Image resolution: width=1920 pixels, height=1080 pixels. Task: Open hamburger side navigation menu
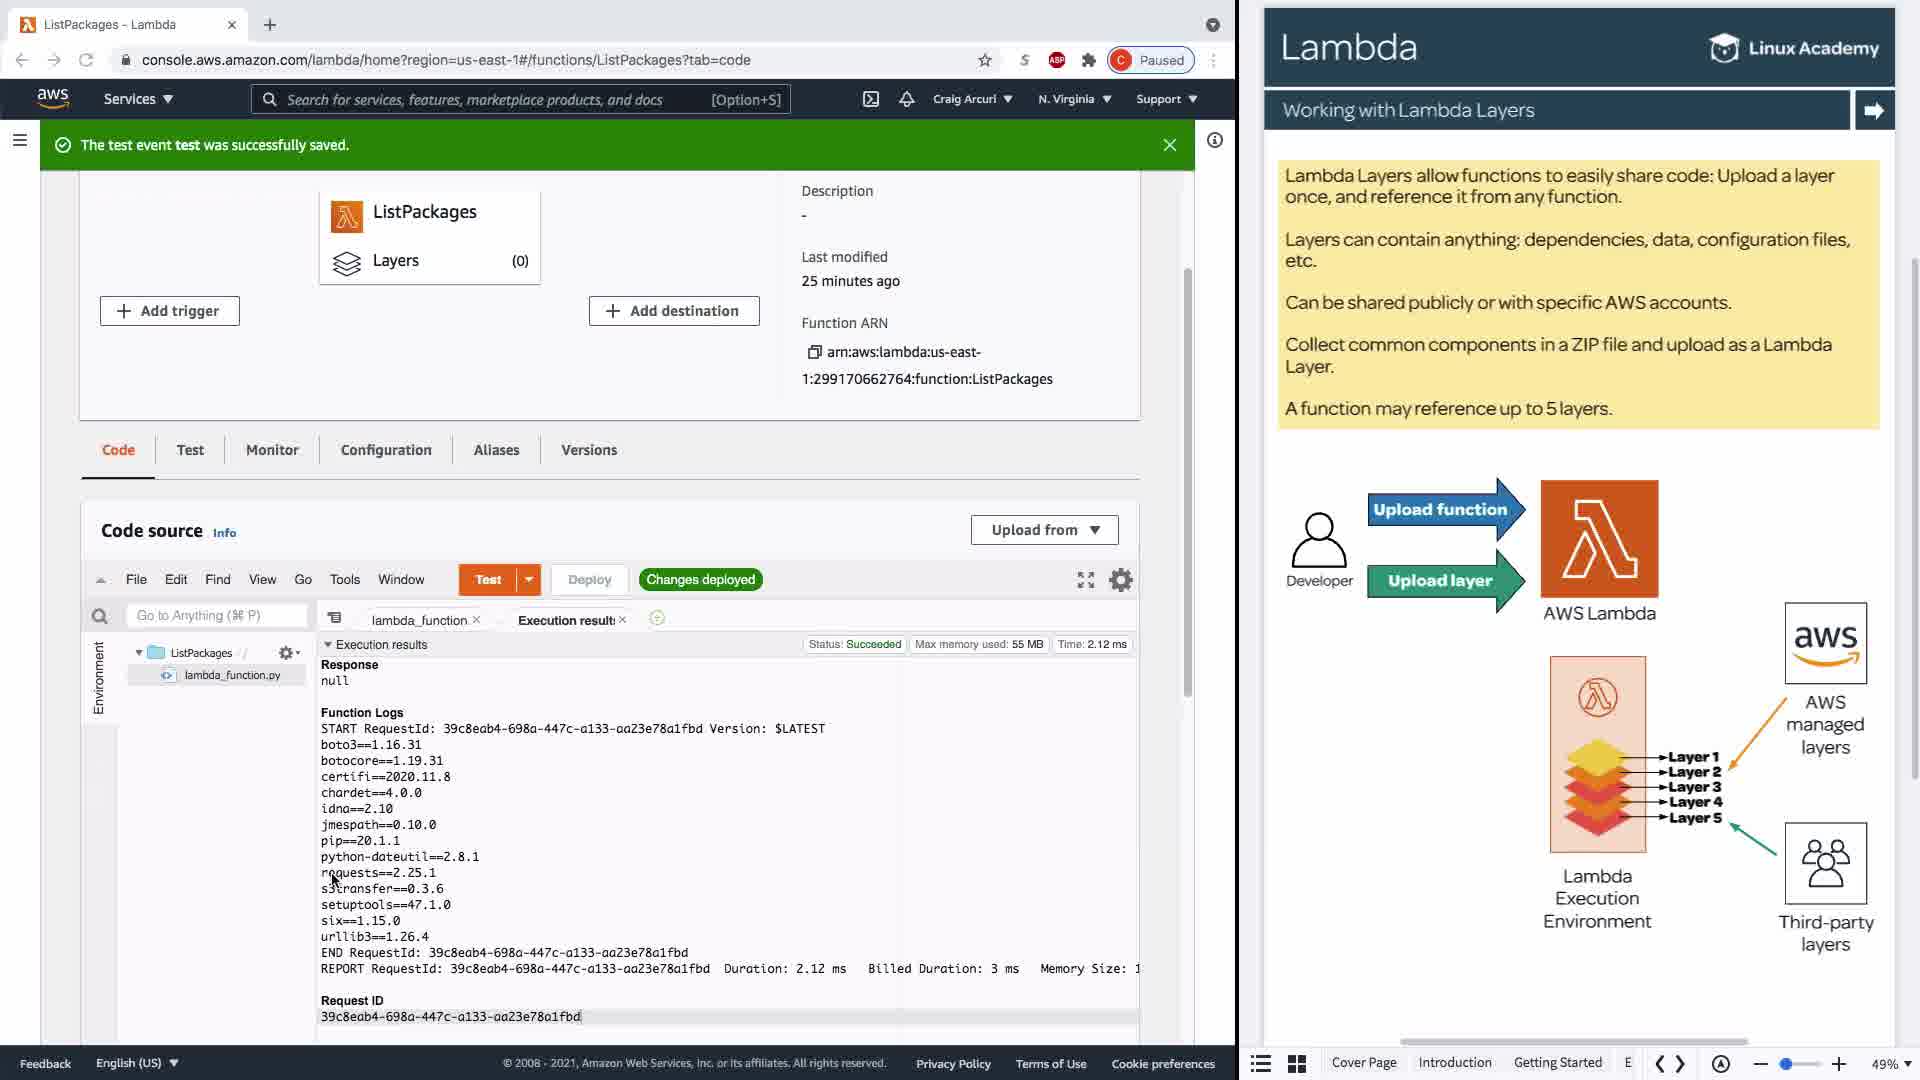pyautogui.click(x=19, y=140)
